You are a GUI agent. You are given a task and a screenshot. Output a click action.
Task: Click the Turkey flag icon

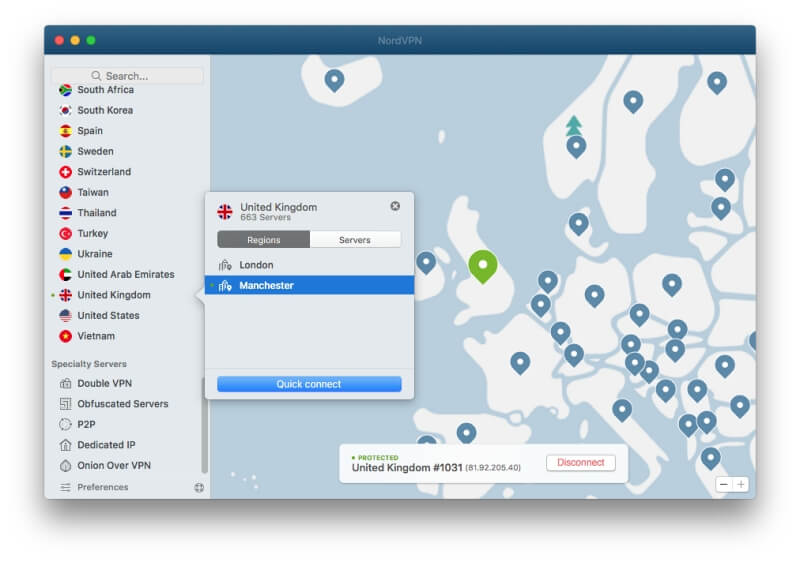pos(65,234)
